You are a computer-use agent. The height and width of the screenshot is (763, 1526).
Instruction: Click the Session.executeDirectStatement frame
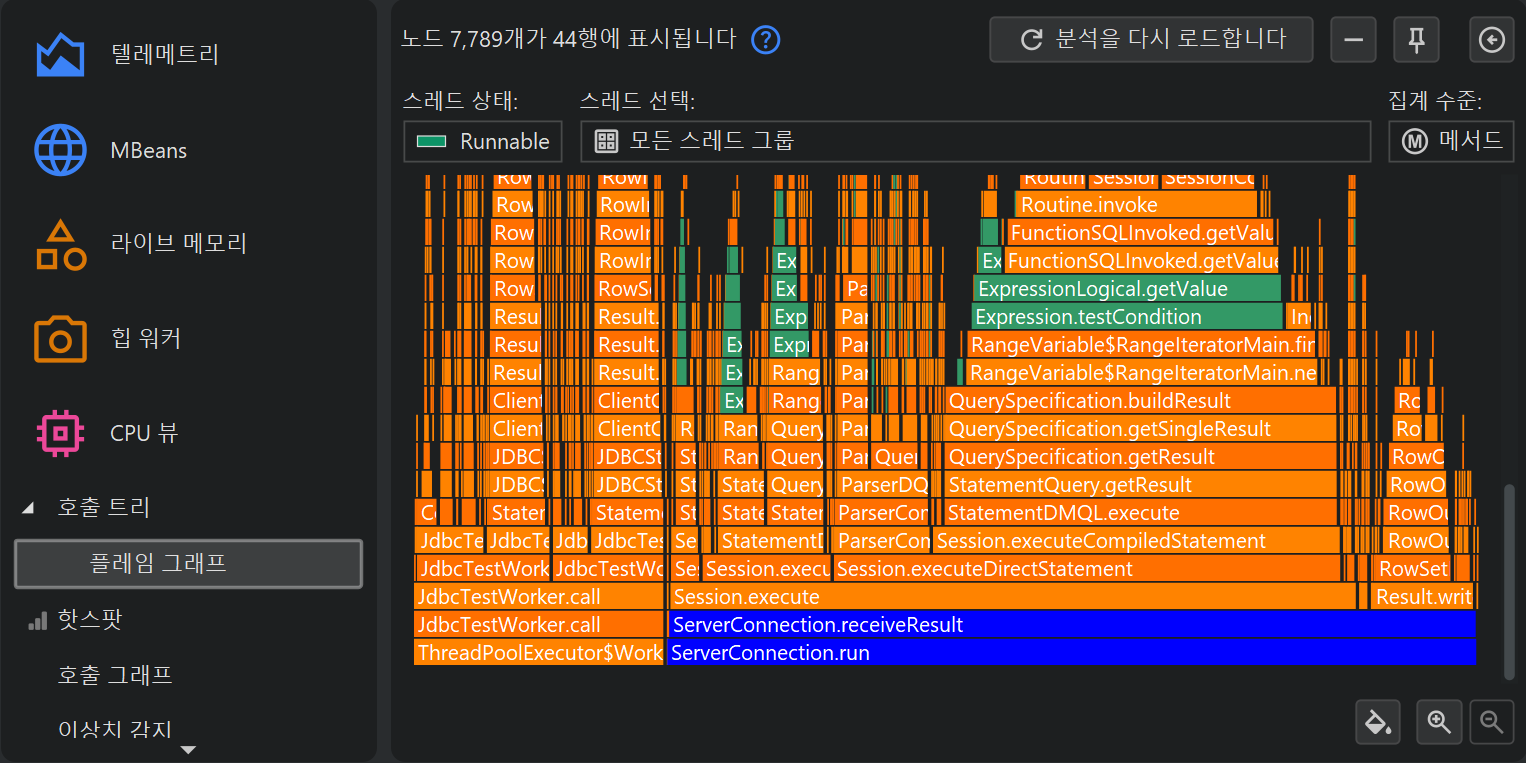coord(1087,569)
